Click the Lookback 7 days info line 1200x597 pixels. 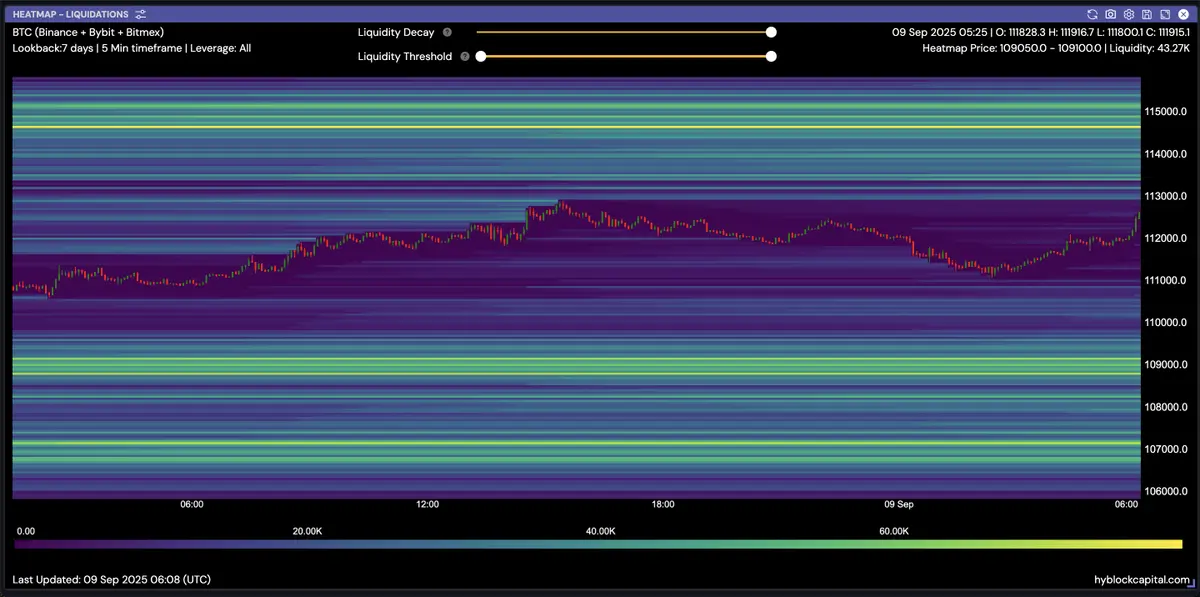[x=131, y=47]
